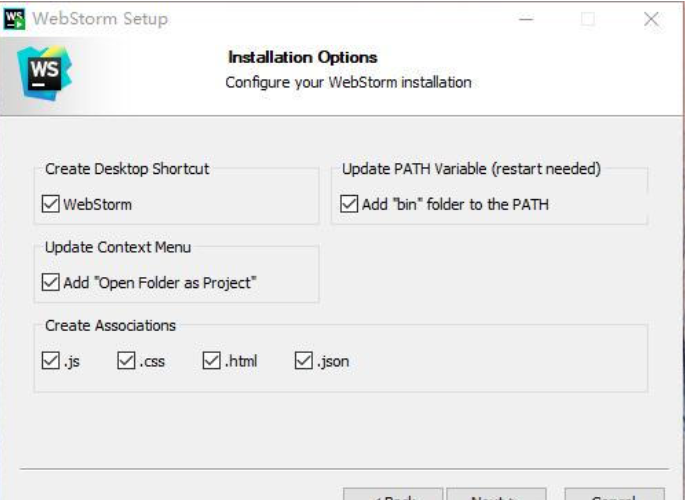This screenshot has height=500, width=685.
Task: Click the small WebStorm title bar icon
Action: click(14, 19)
